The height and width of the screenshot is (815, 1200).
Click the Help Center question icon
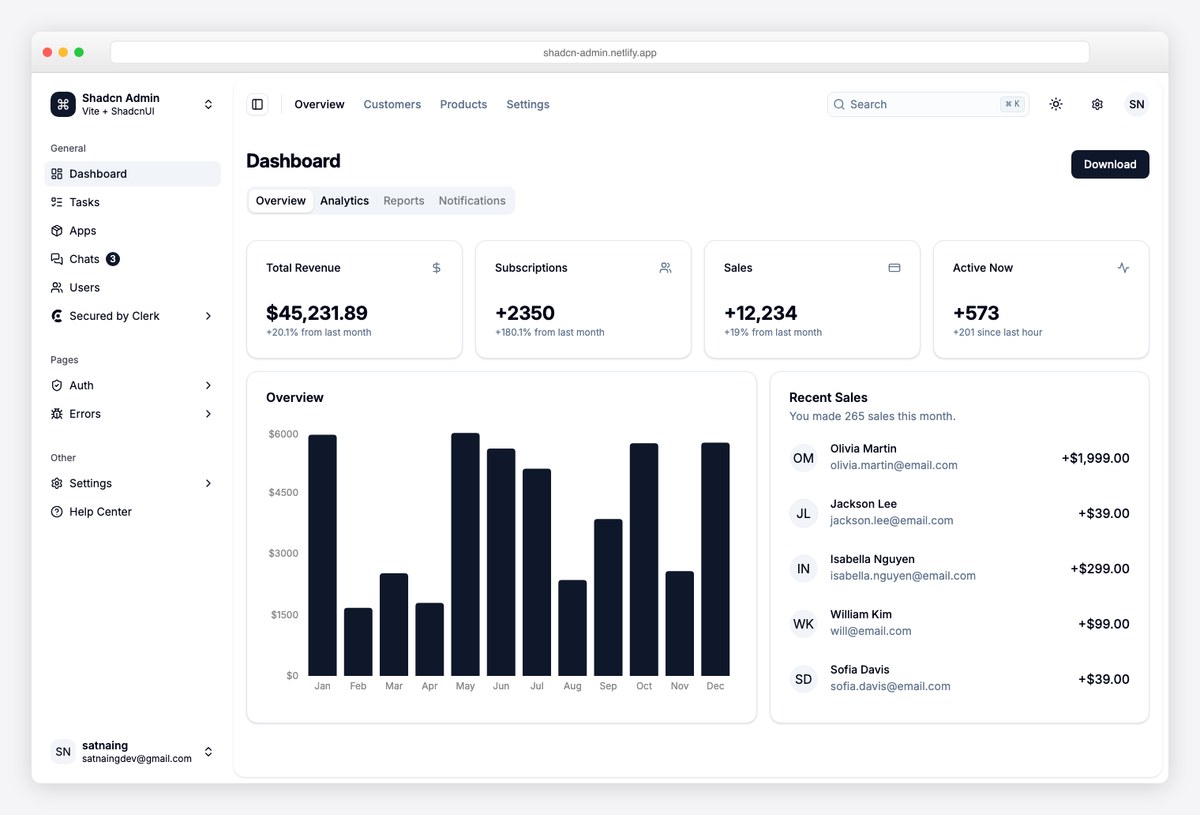point(57,512)
